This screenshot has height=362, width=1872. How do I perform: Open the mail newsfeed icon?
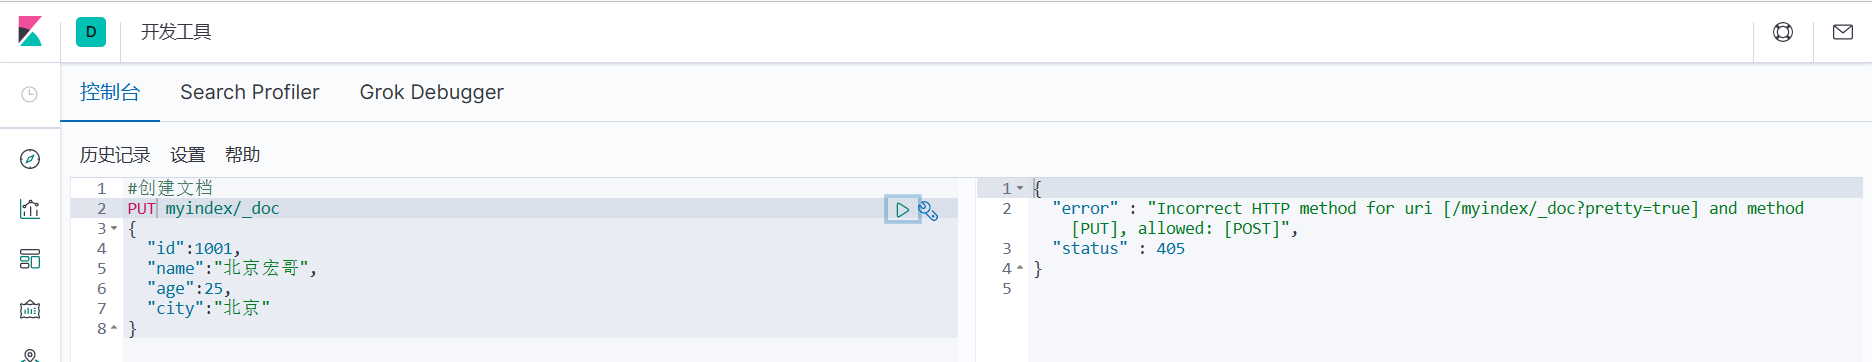1843,32
